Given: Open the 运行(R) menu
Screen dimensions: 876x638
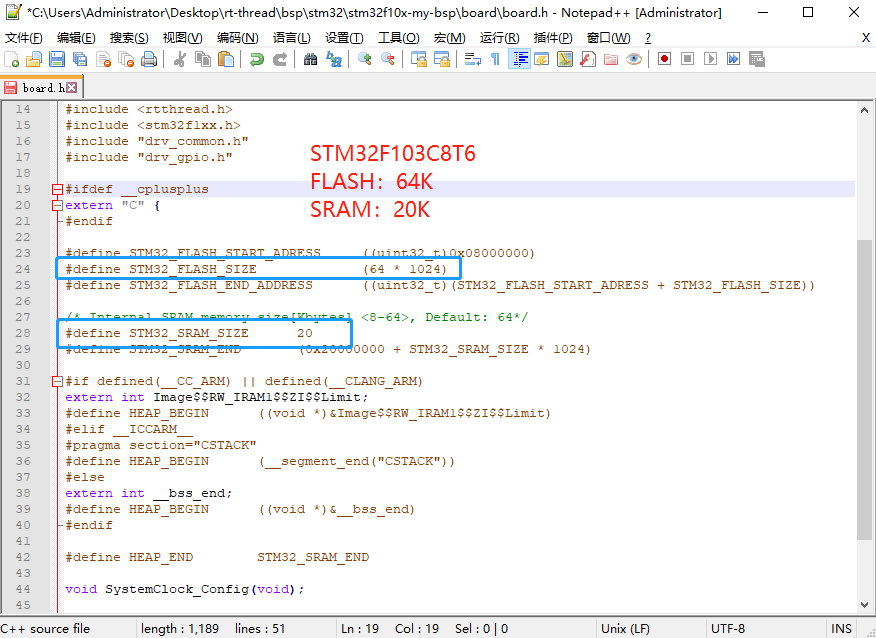Looking at the screenshot, I should 499,37.
